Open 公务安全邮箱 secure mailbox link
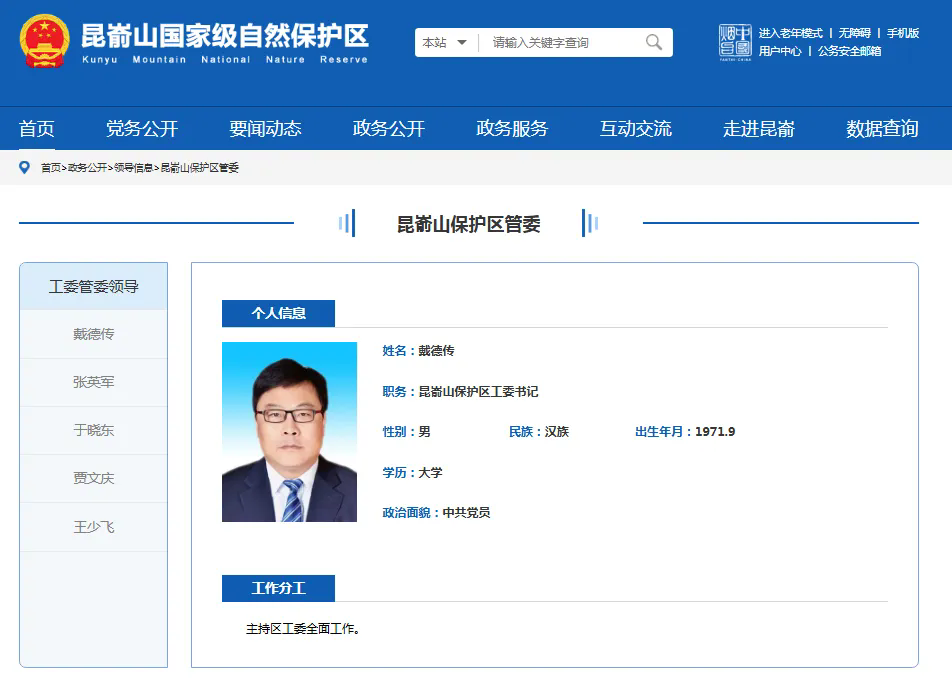 point(849,51)
